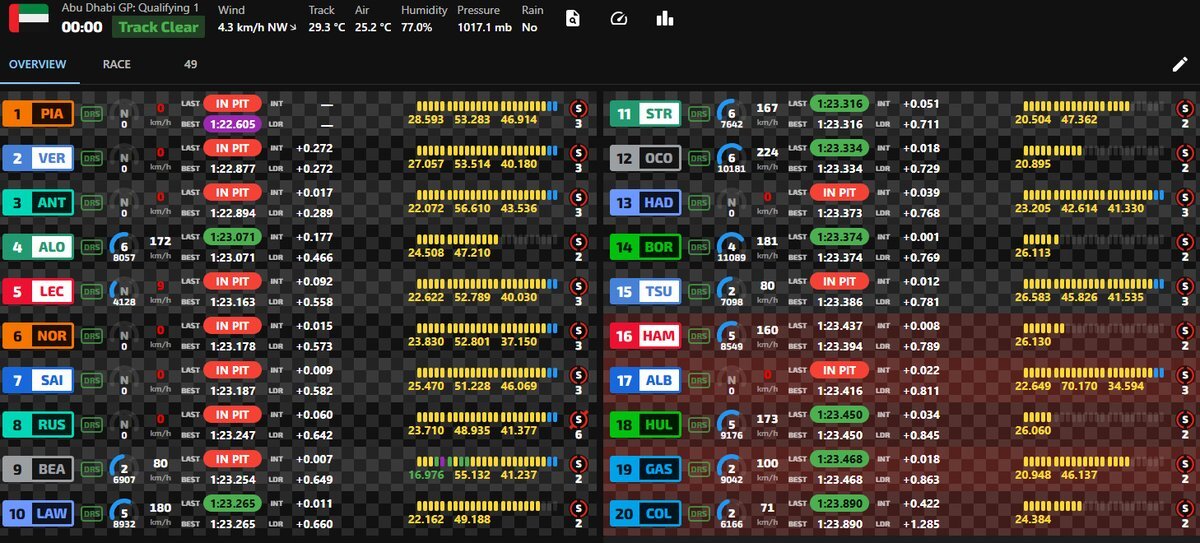Click green last lap 1:23.316 badge
The width and height of the screenshot is (1200, 543).
840,103
